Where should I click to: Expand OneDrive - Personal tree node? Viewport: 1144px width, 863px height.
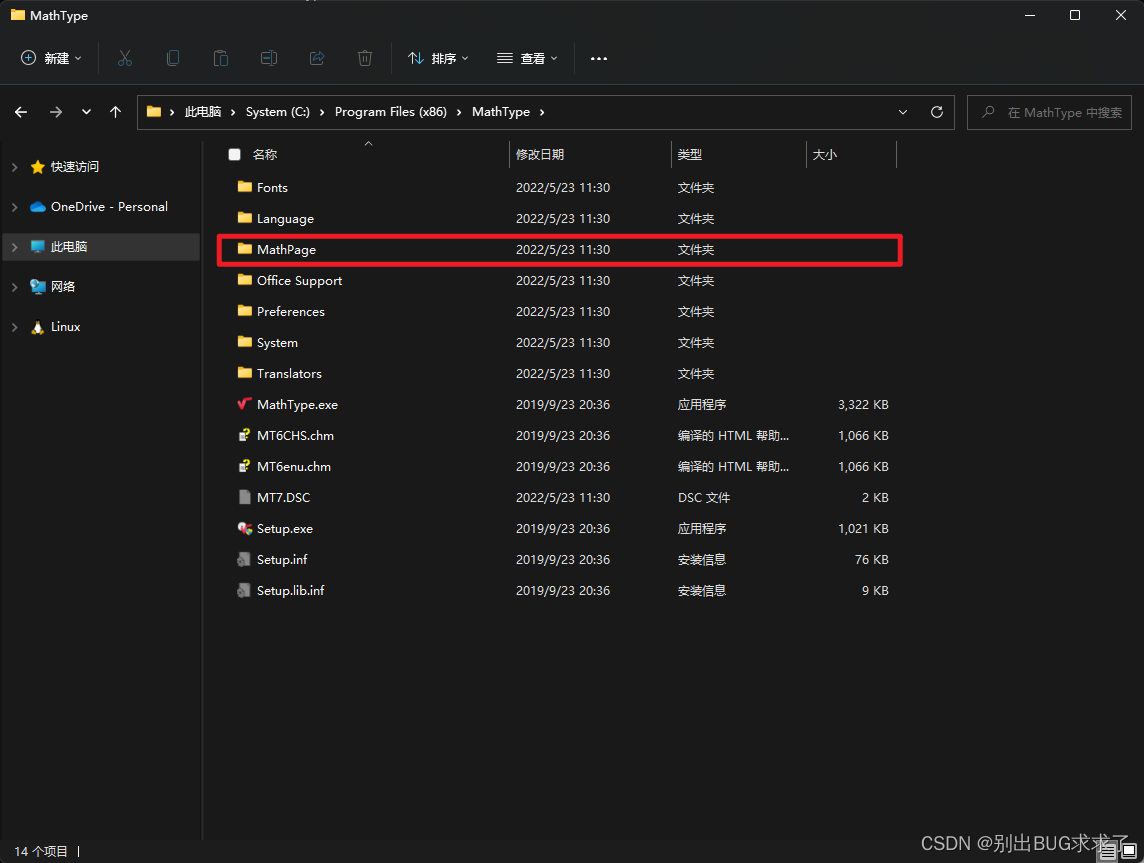tap(15, 207)
